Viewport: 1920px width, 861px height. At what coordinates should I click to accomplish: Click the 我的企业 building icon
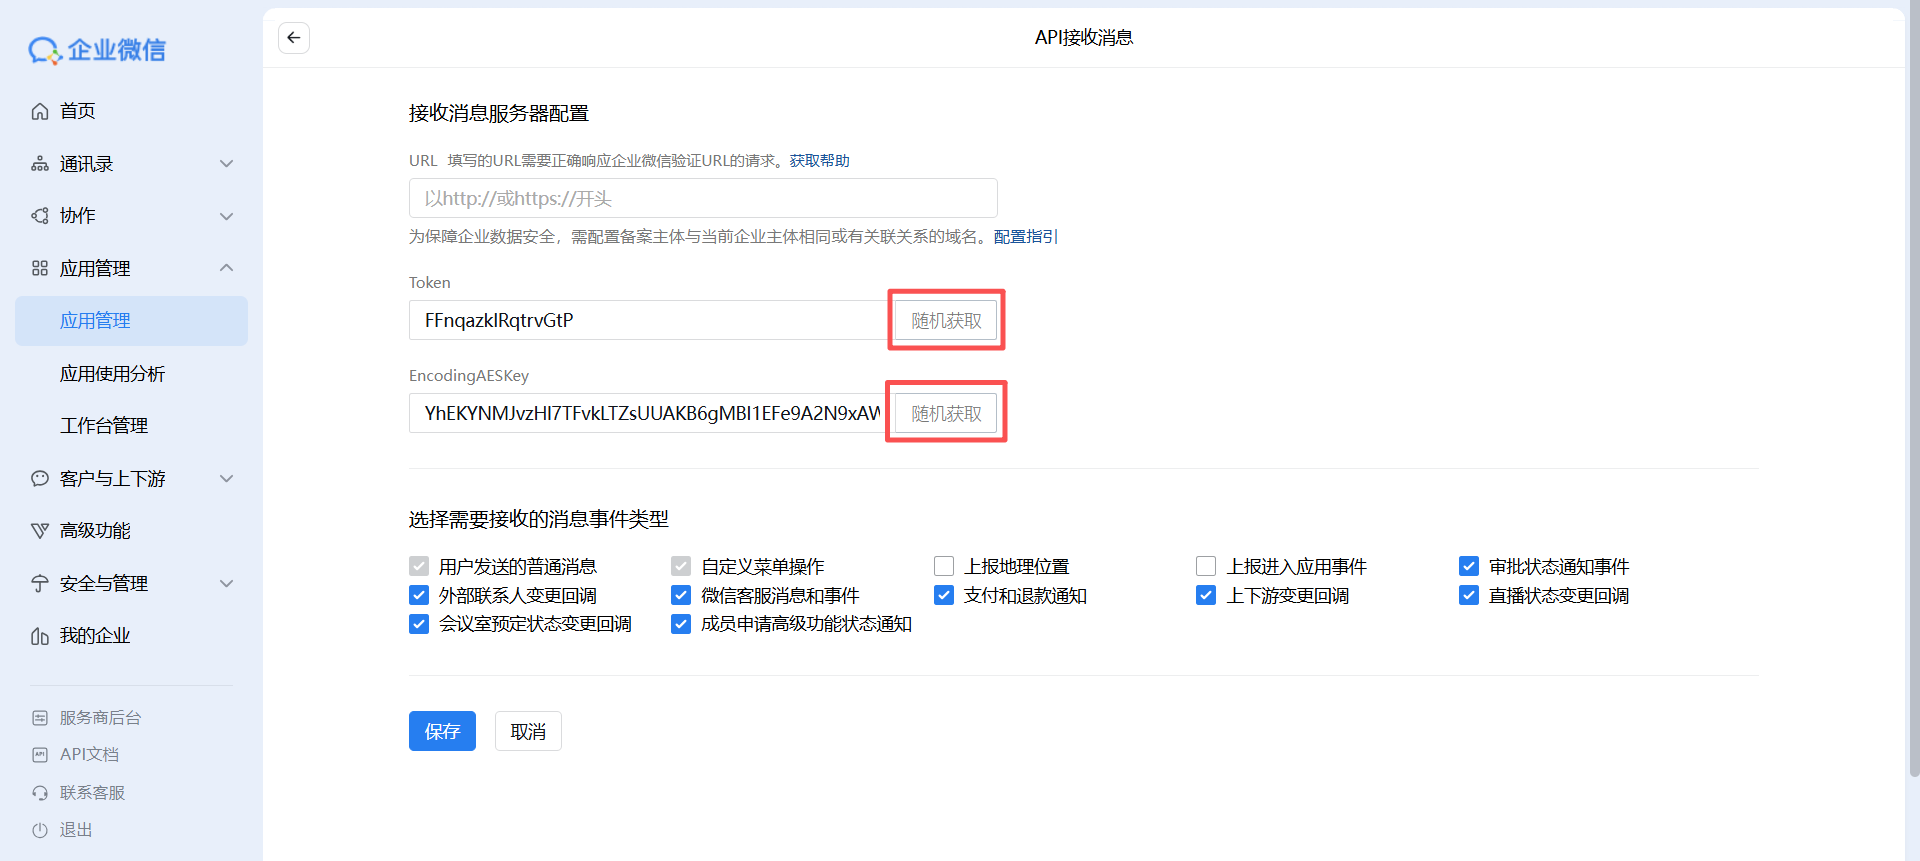40,636
